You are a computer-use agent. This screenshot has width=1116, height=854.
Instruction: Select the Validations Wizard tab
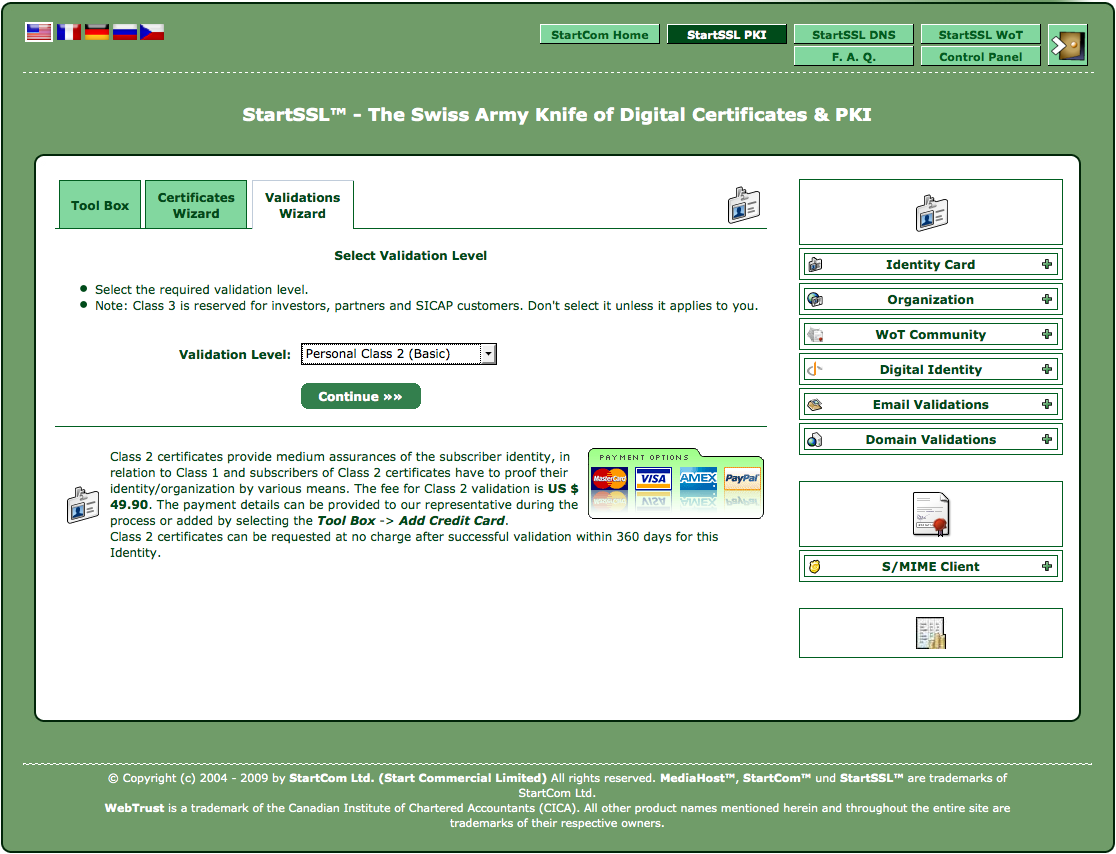click(x=302, y=205)
